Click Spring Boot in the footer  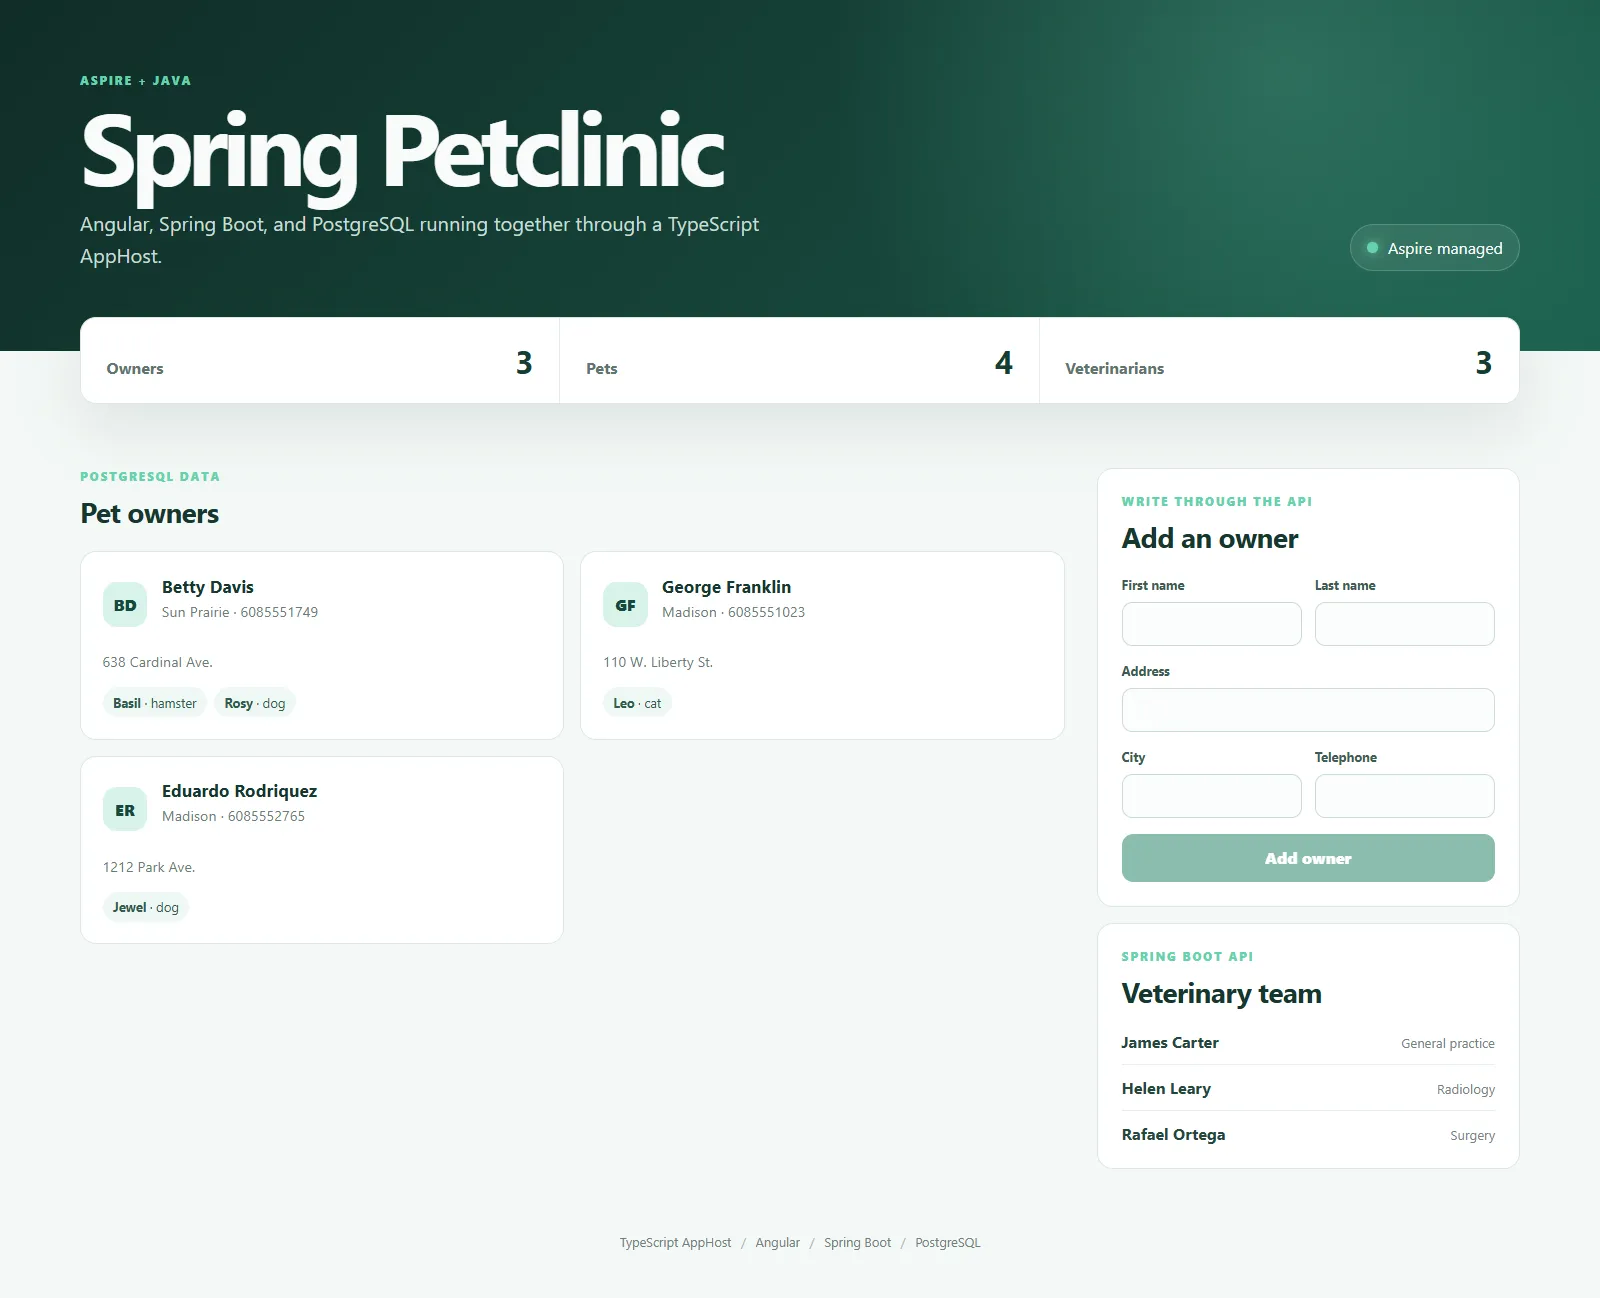tap(857, 1242)
